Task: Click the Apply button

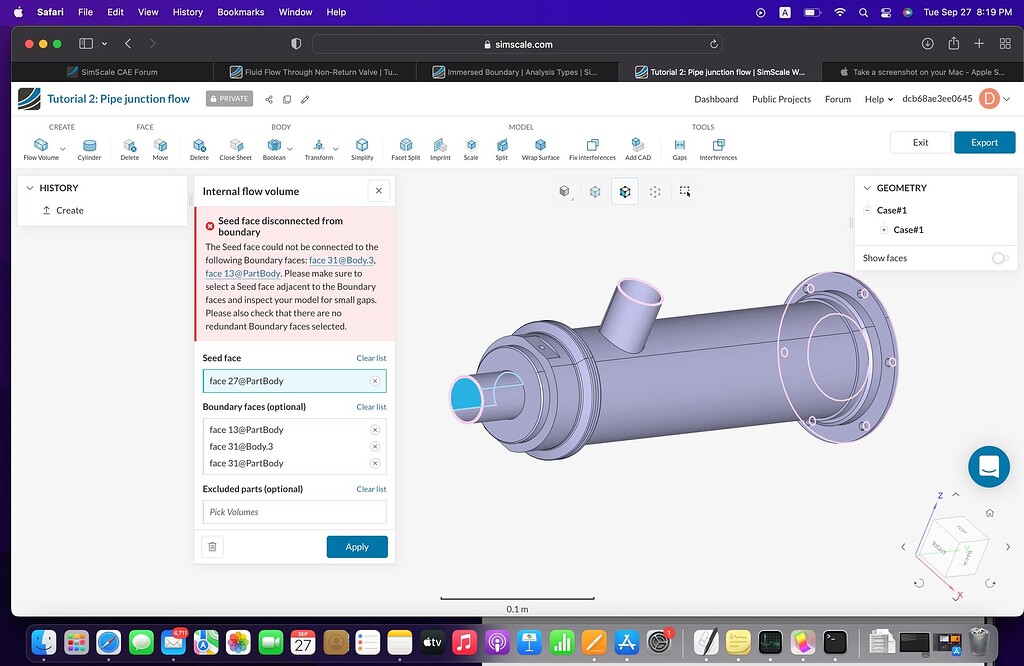Action: [357, 547]
